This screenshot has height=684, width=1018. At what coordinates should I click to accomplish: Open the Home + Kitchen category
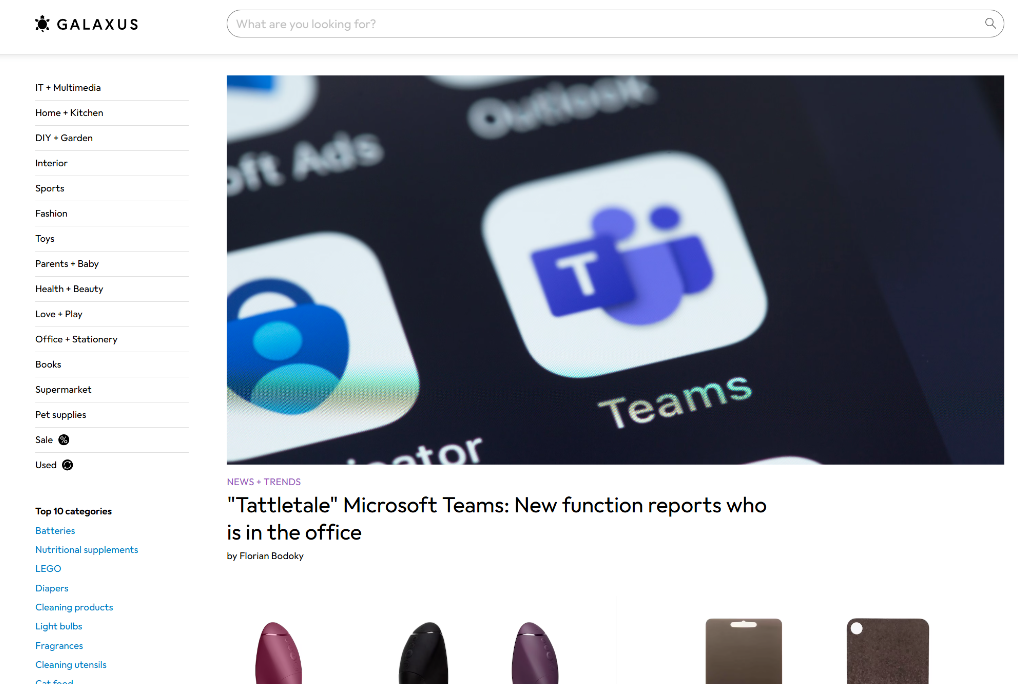(x=69, y=113)
